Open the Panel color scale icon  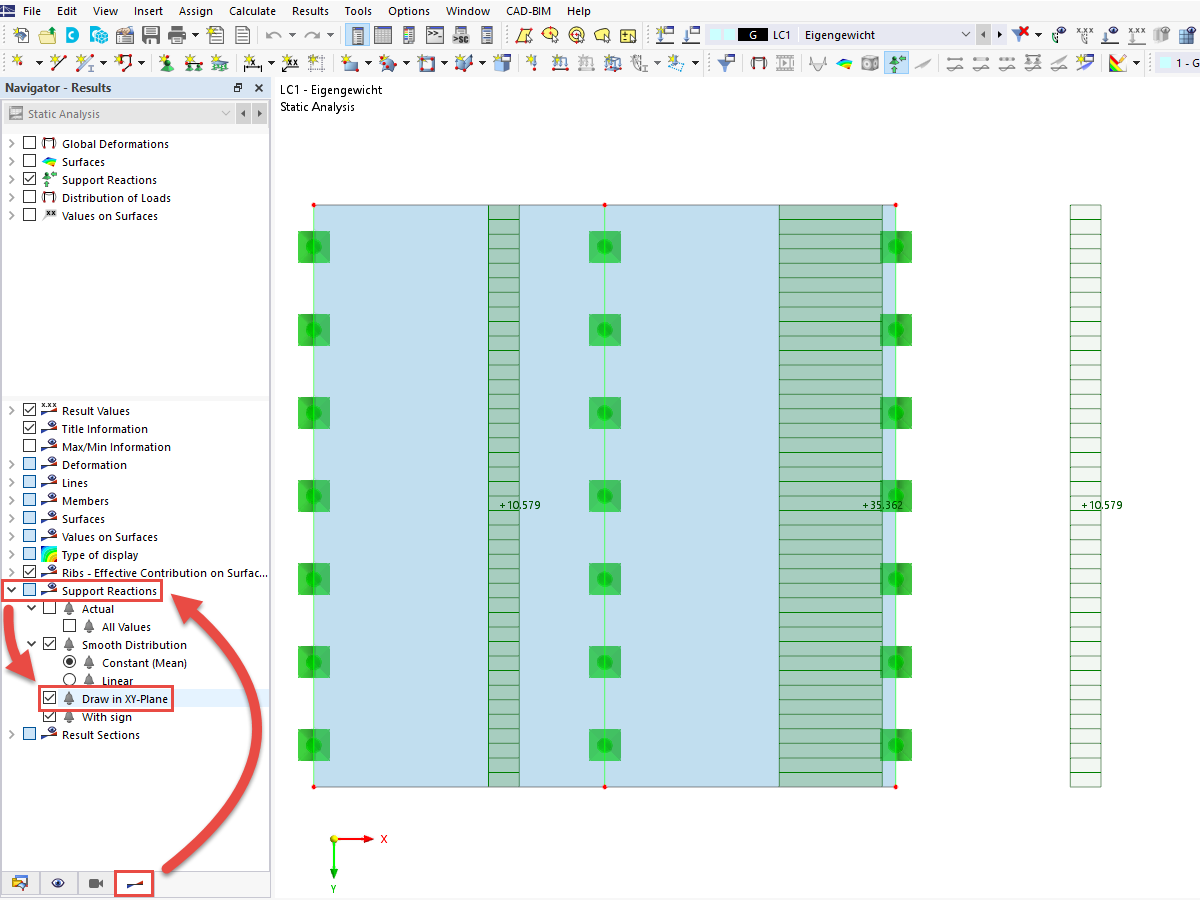coord(1117,61)
